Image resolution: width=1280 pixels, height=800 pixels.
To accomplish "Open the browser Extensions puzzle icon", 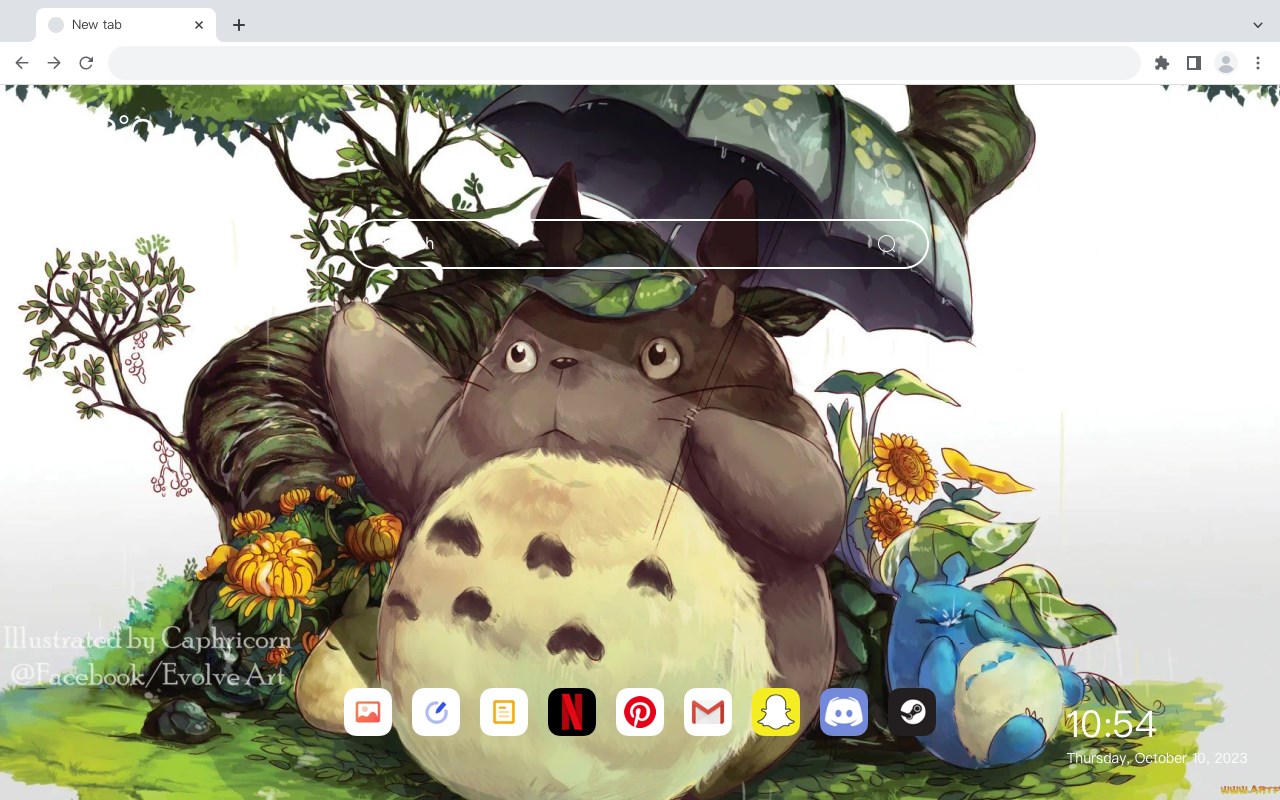I will (x=1162, y=63).
